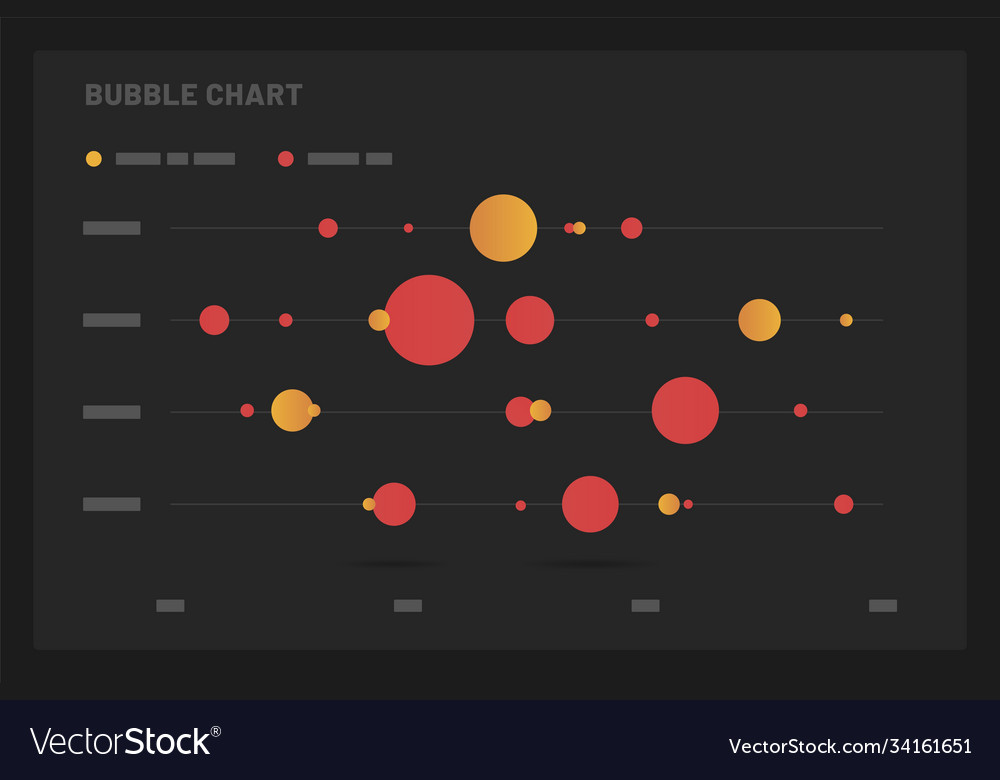Click the large red bubble on third row
1000x780 pixels.
click(x=685, y=410)
